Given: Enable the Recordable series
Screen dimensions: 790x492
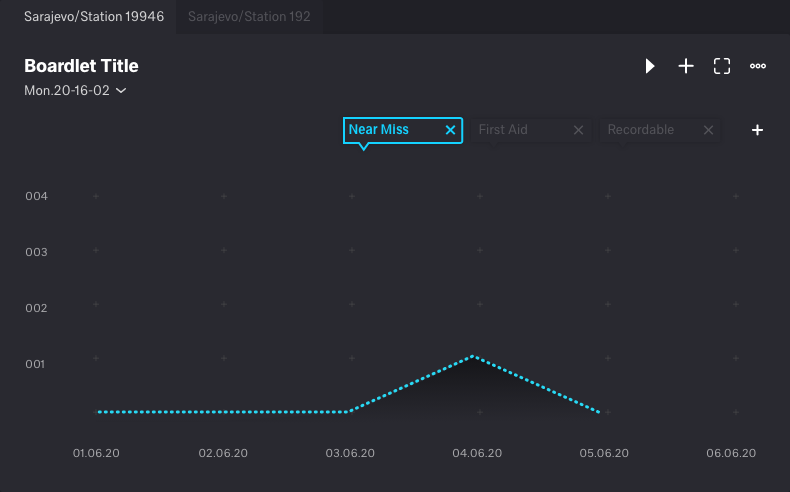Looking at the screenshot, I should coord(641,130).
